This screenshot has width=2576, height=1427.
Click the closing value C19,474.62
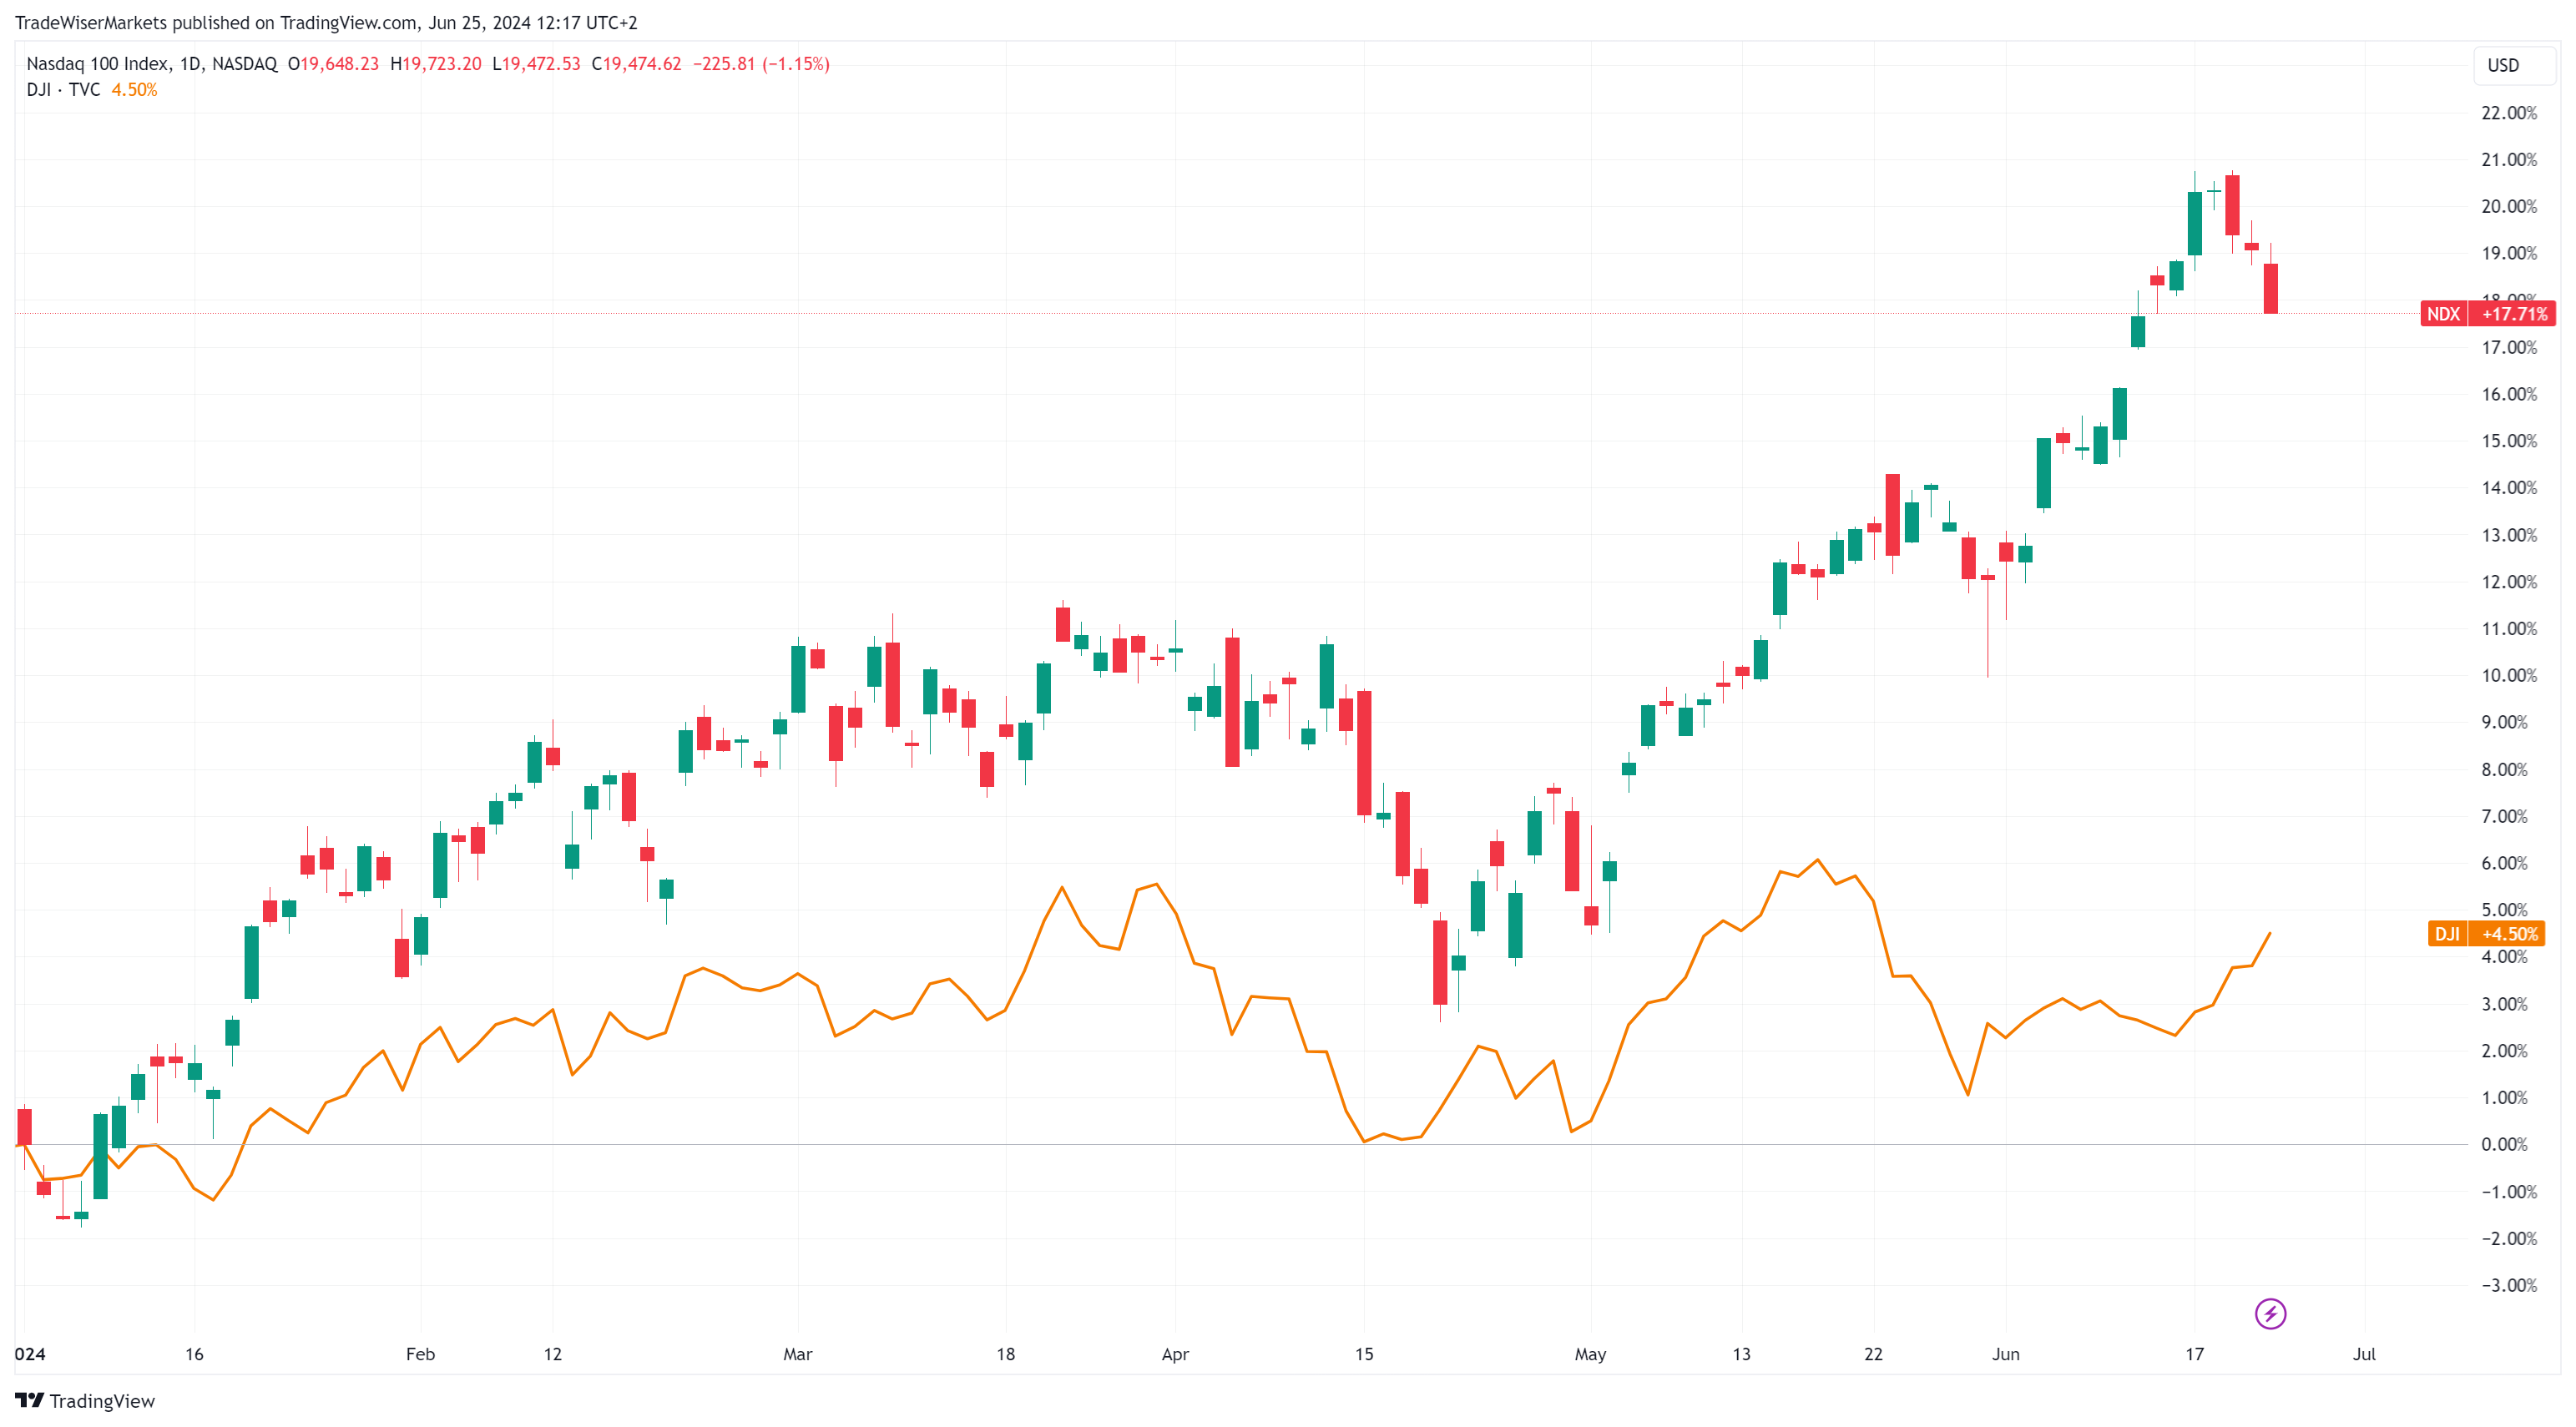tap(636, 64)
